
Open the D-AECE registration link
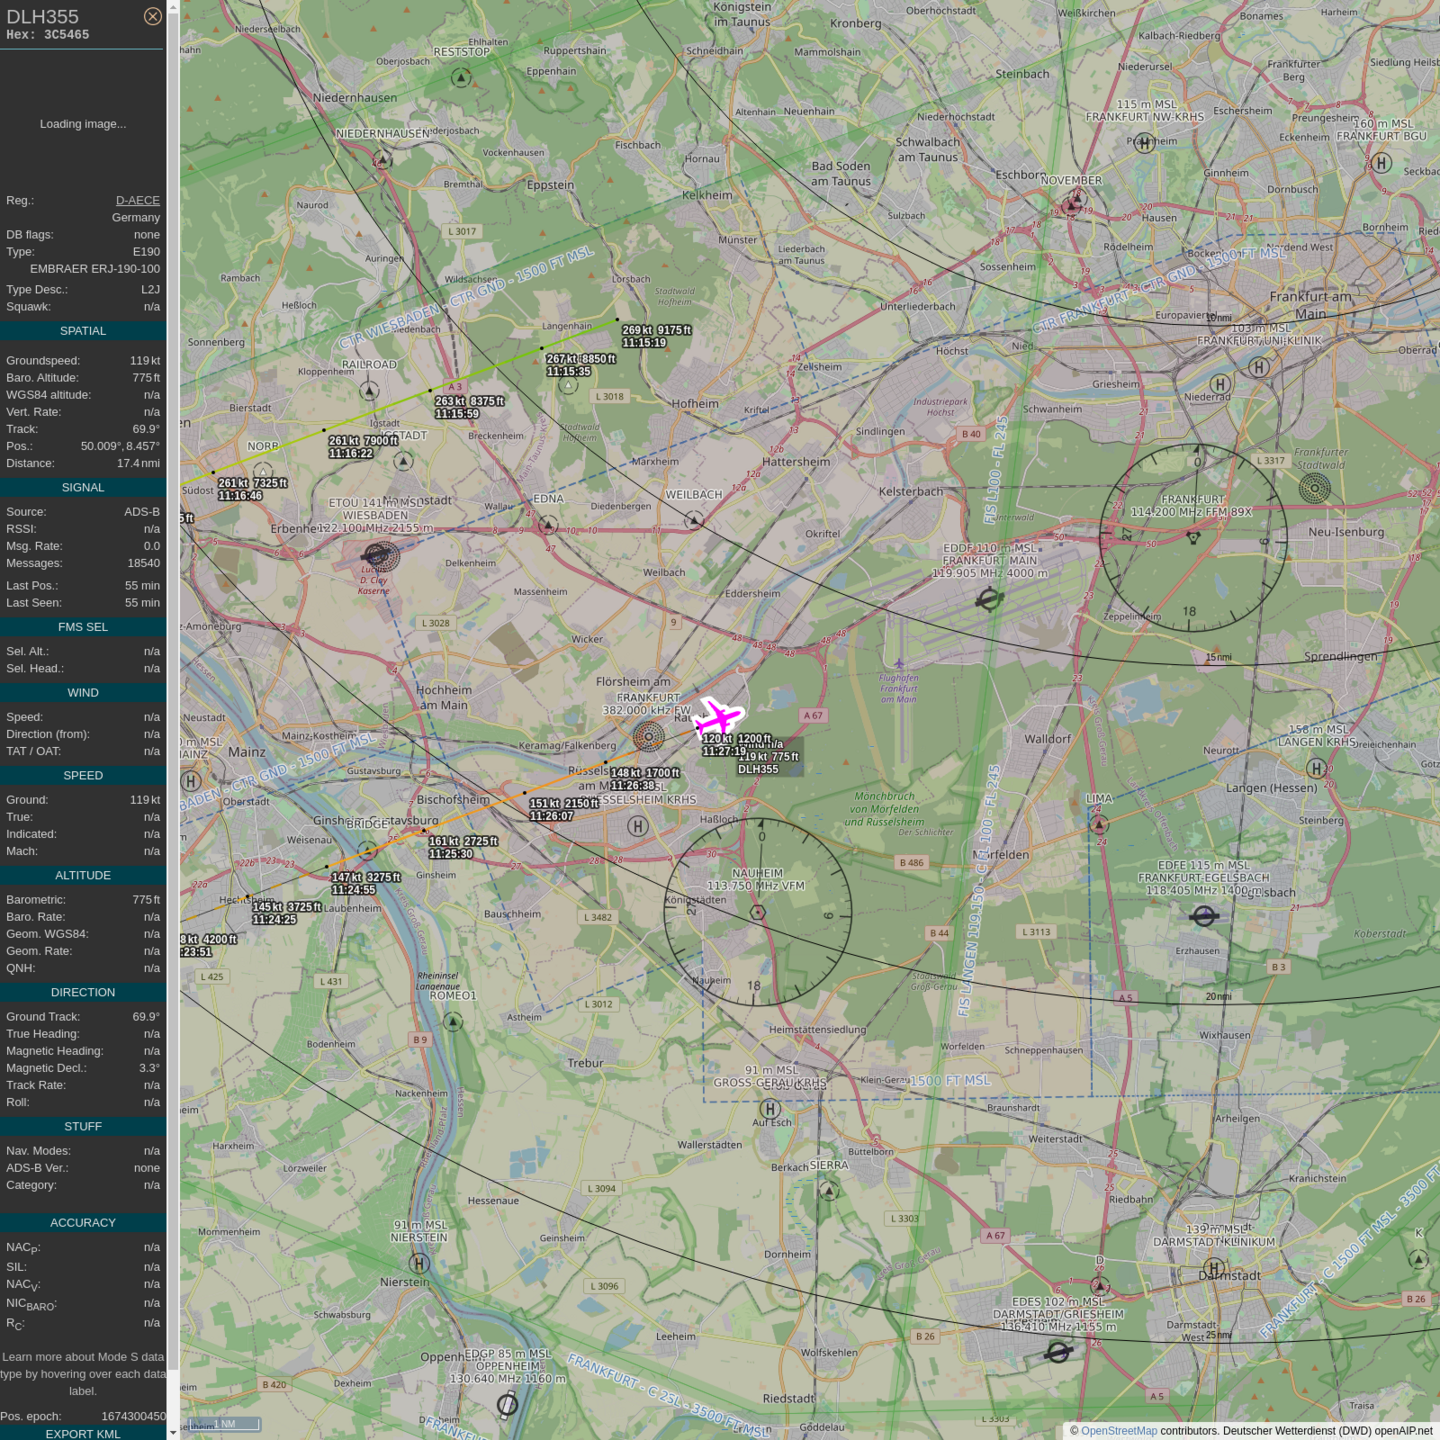tap(137, 200)
